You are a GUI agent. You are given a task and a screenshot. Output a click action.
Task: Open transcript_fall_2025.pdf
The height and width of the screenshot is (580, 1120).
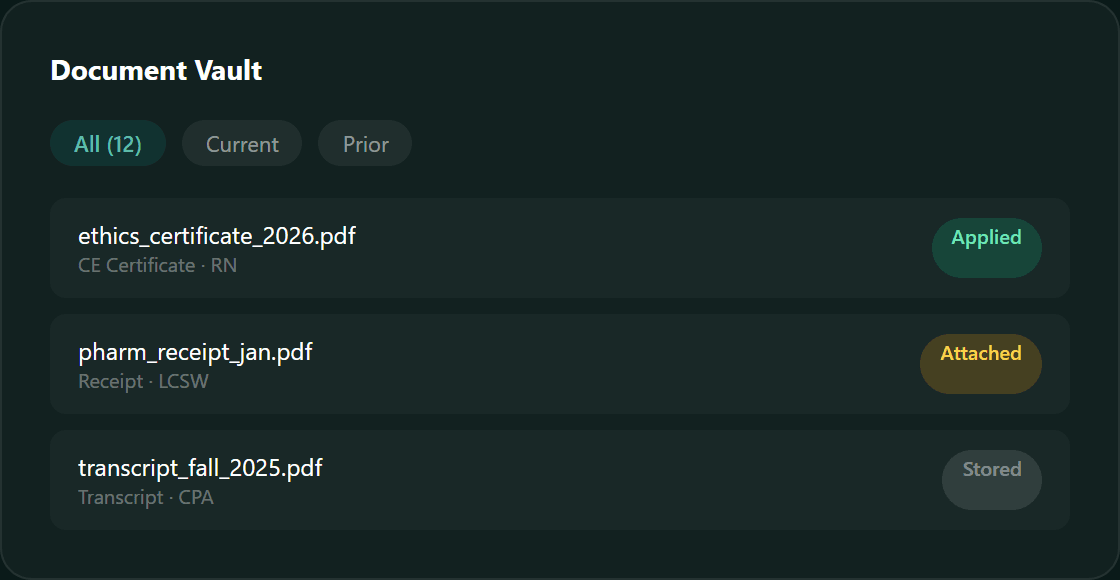pos(200,467)
